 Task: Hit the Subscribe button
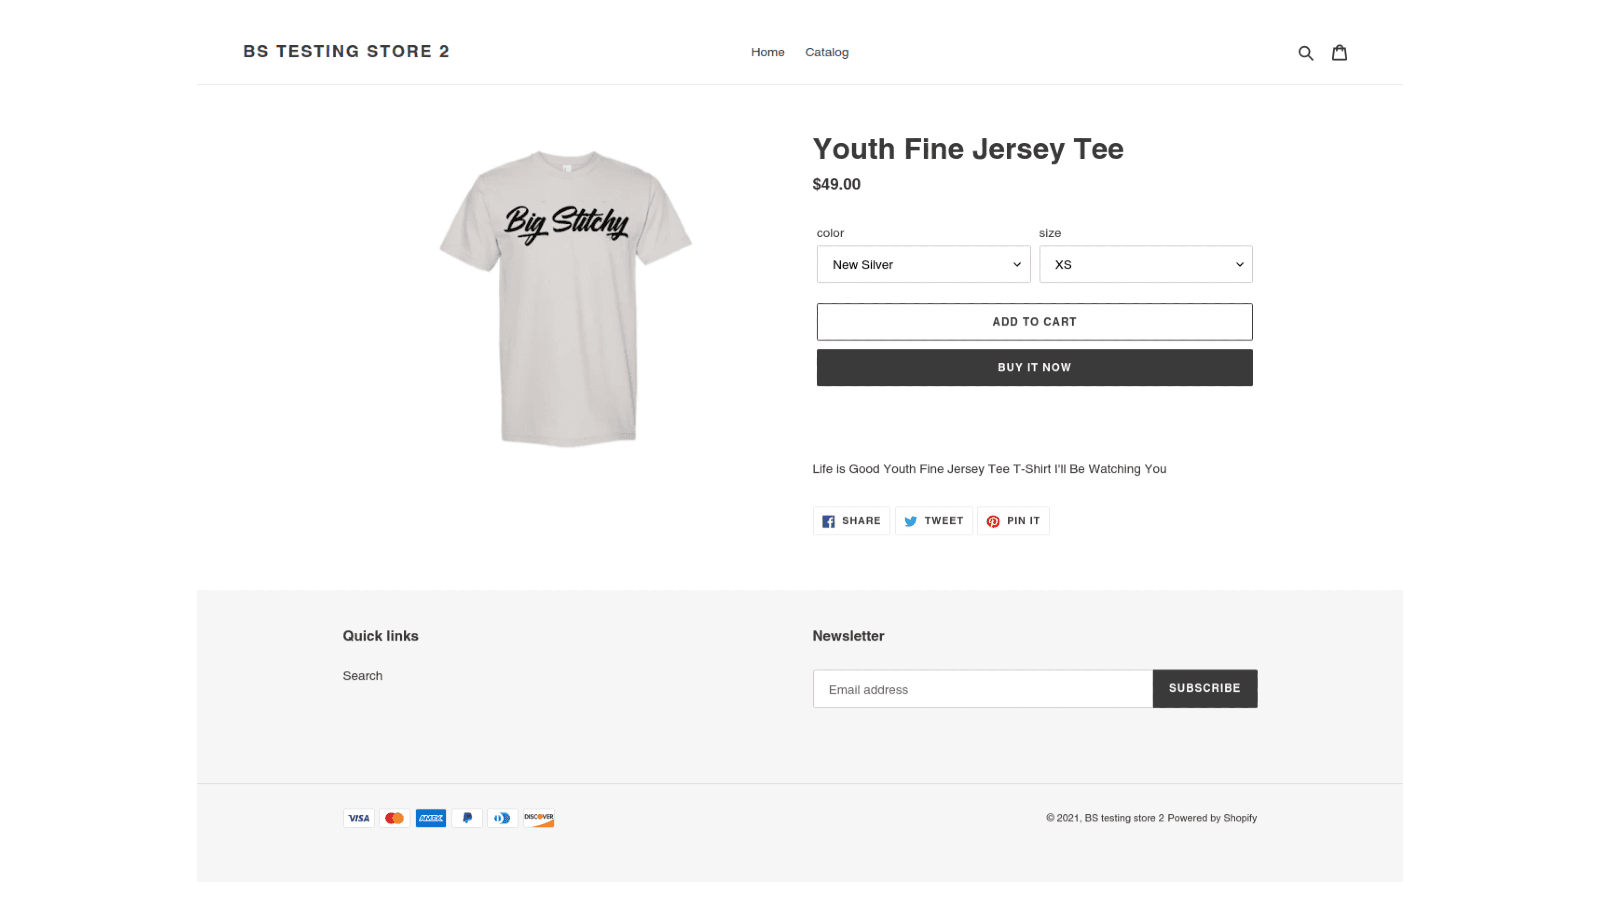pos(1204,688)
